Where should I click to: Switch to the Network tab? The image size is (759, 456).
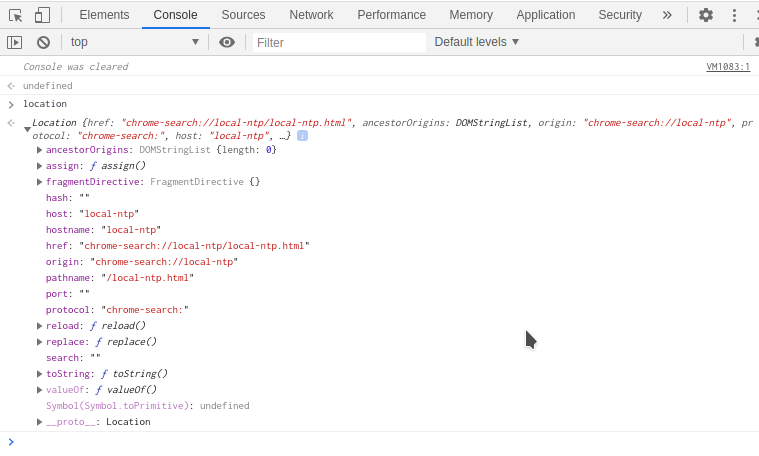click(x=311, y=15)
